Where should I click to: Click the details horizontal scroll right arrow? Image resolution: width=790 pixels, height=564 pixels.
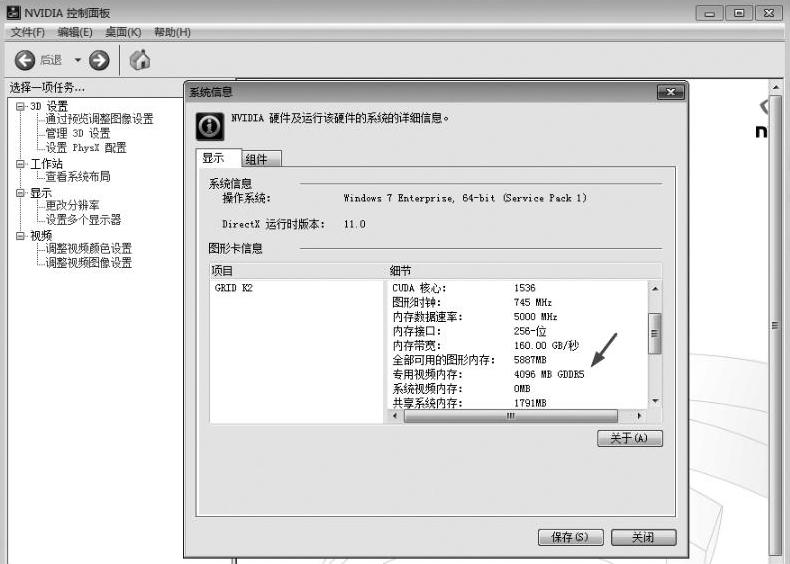tap(639, 416)
